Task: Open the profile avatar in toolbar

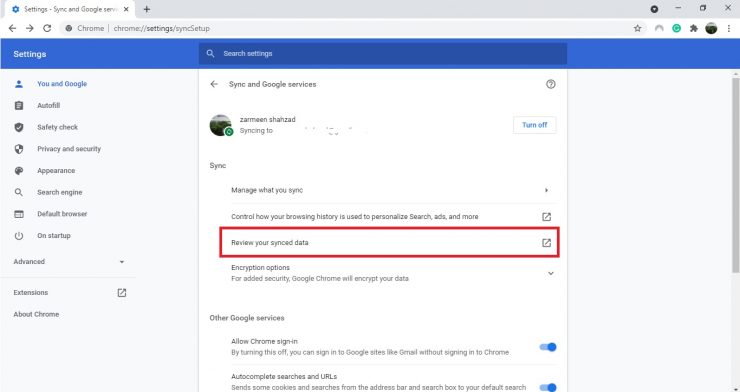Action: pos(711,28)
